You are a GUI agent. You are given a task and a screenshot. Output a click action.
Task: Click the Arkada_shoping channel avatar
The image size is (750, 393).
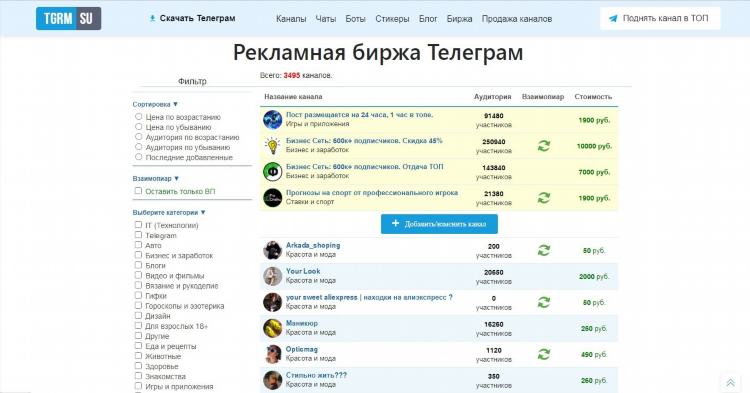coord(273,250)
